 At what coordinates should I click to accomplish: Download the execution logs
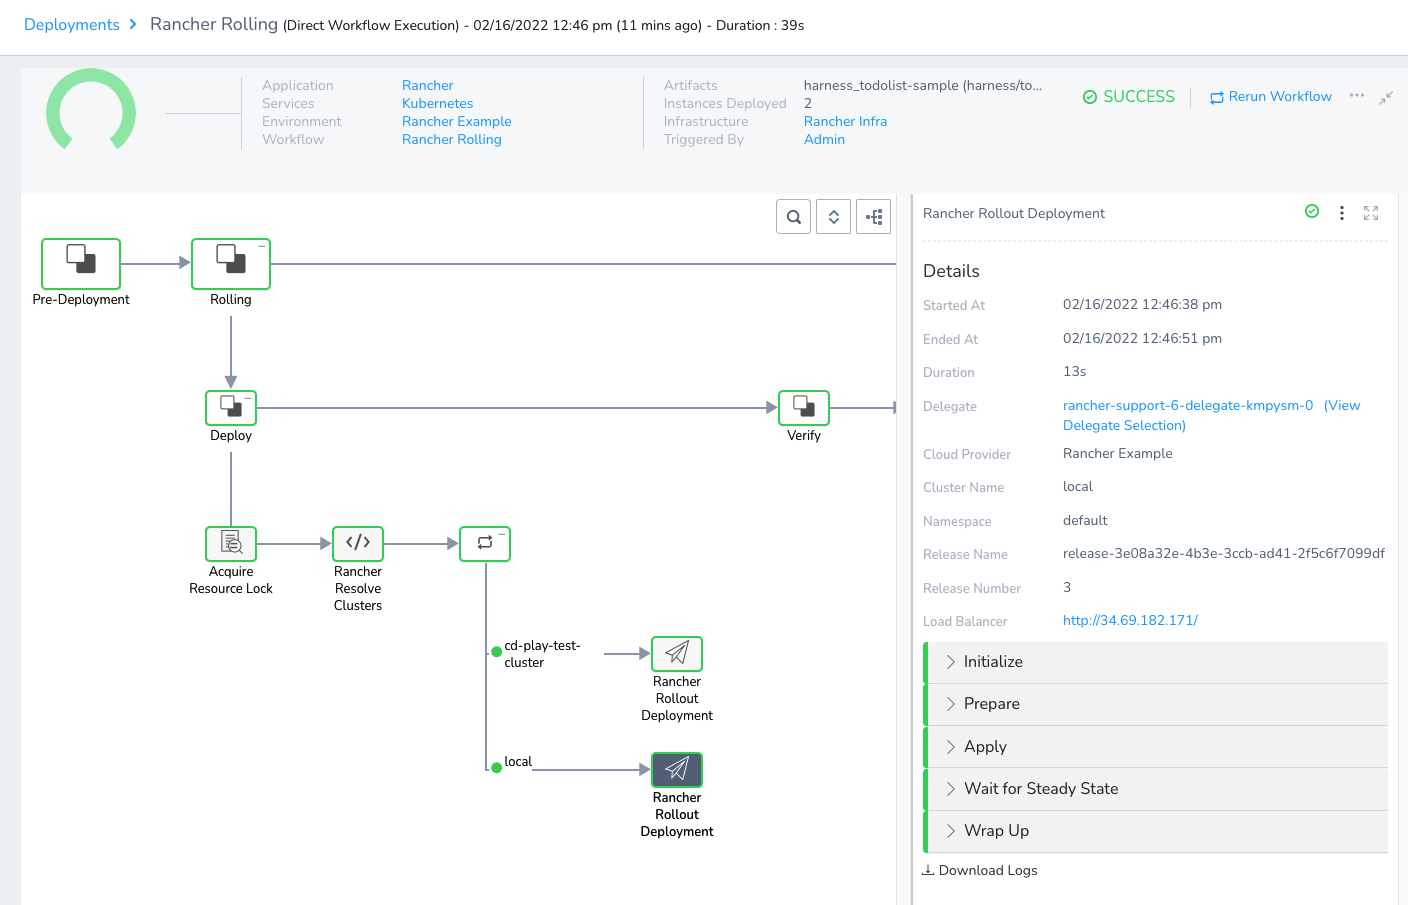(x=980, y=870)
